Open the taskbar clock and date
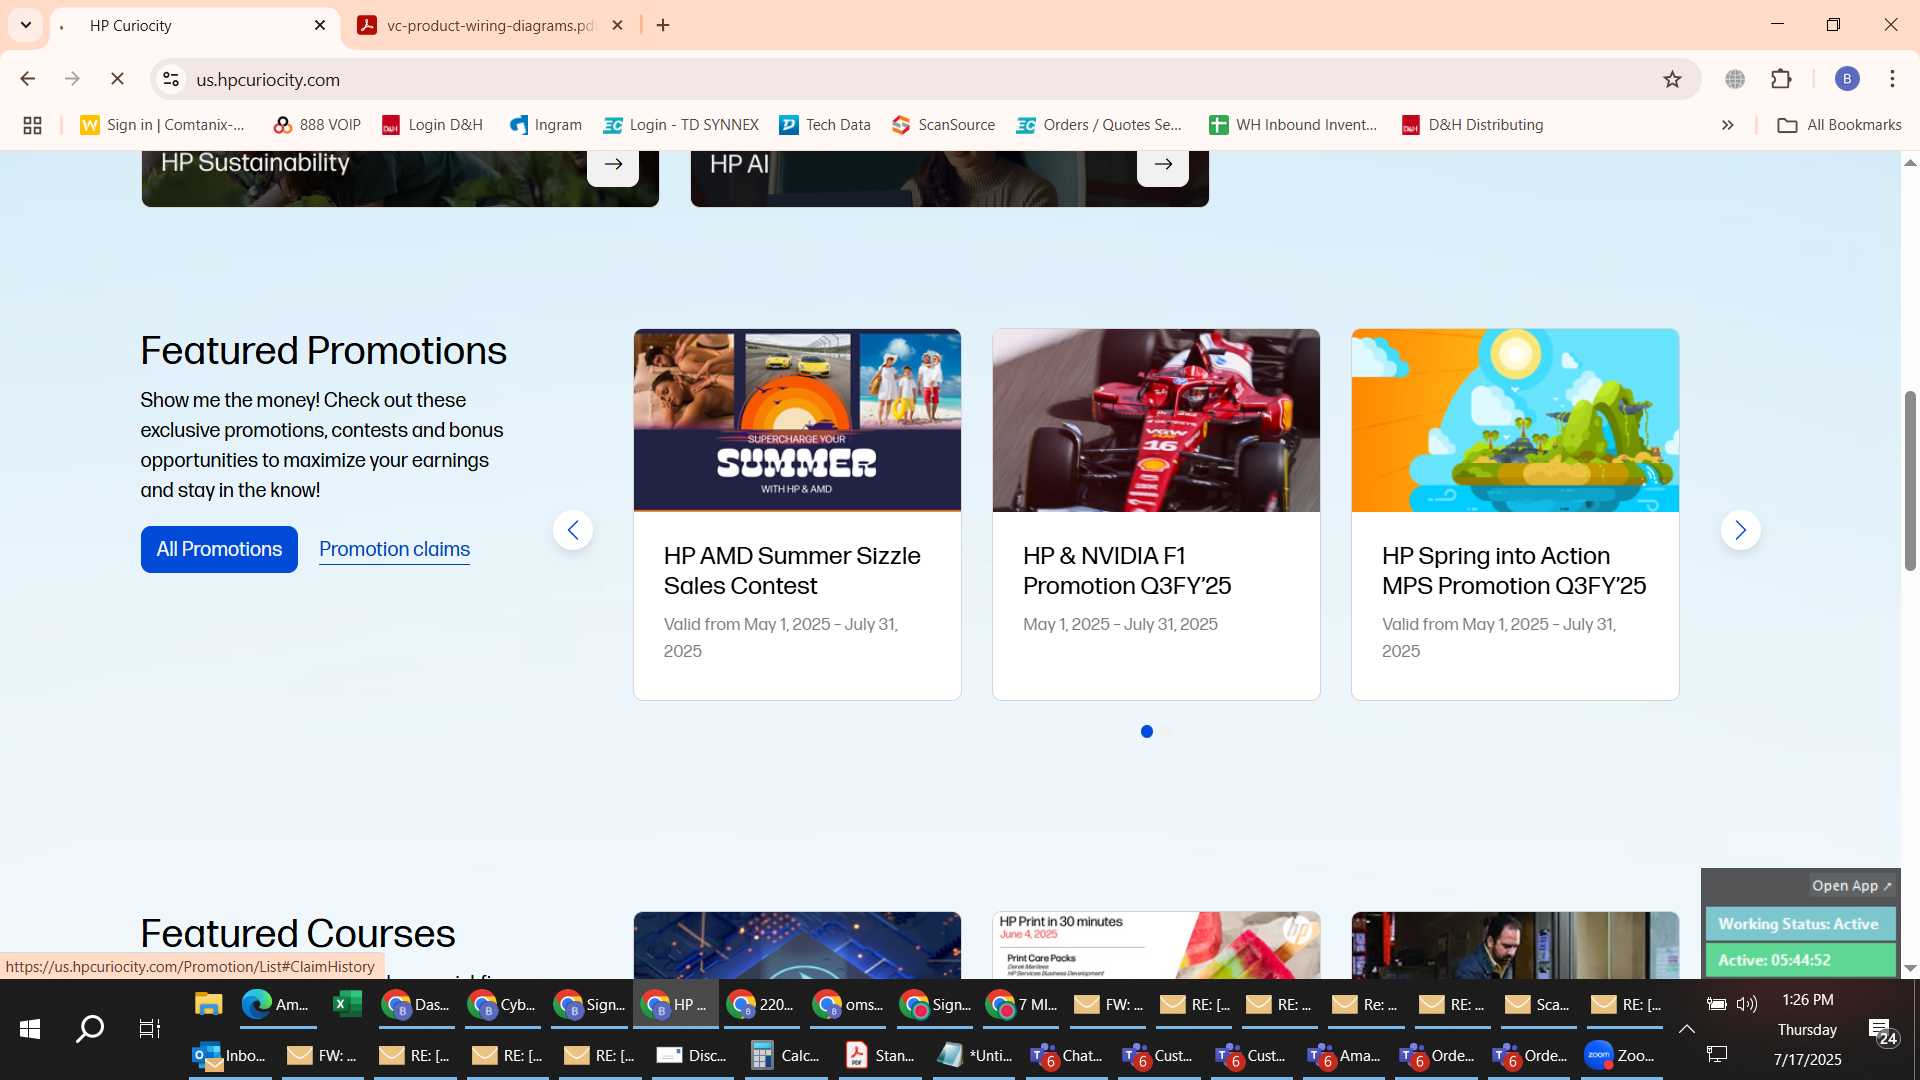 coord(1807,1029)
